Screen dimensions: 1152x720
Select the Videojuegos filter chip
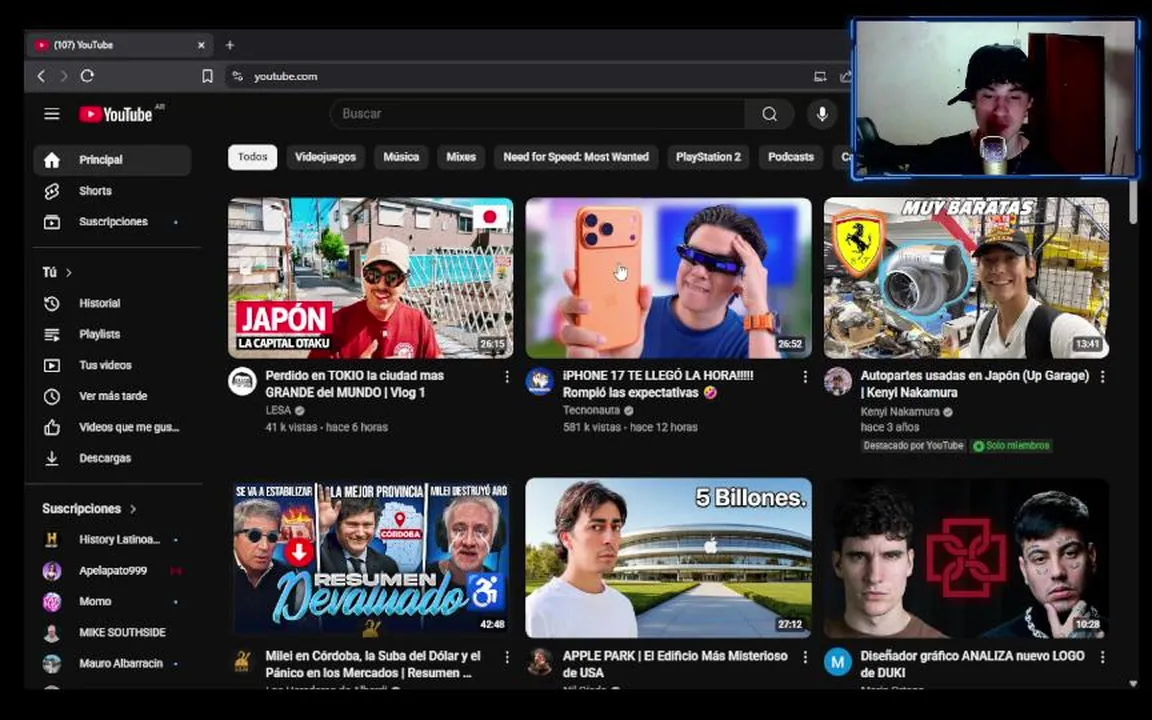pos(325,156)
